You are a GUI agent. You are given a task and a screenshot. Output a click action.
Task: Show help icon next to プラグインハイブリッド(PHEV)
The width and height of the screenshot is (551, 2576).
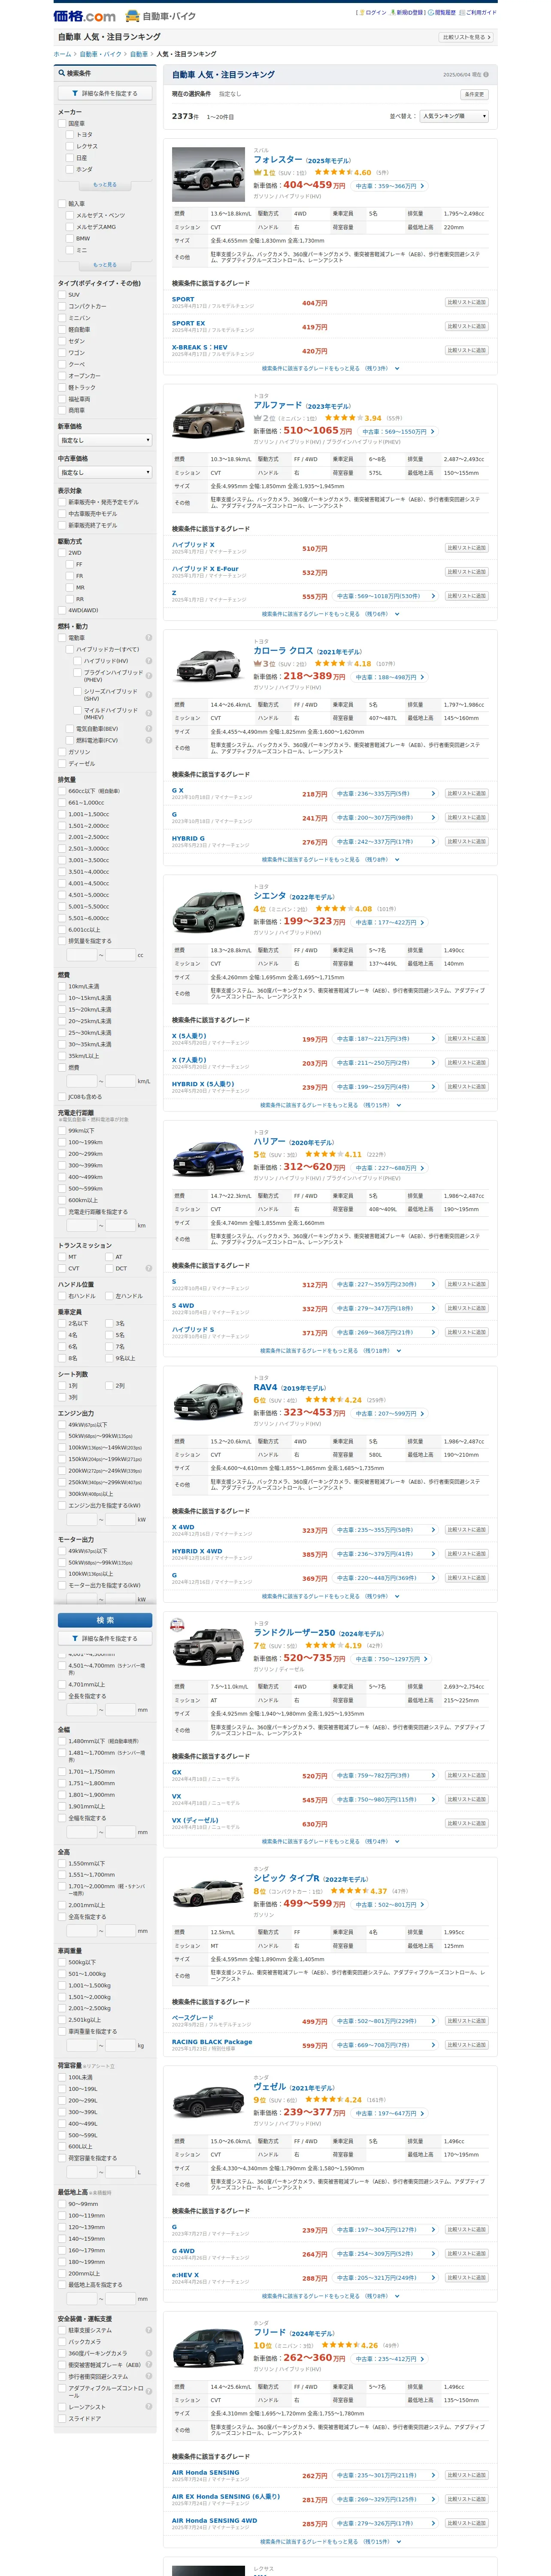point(149,676)
